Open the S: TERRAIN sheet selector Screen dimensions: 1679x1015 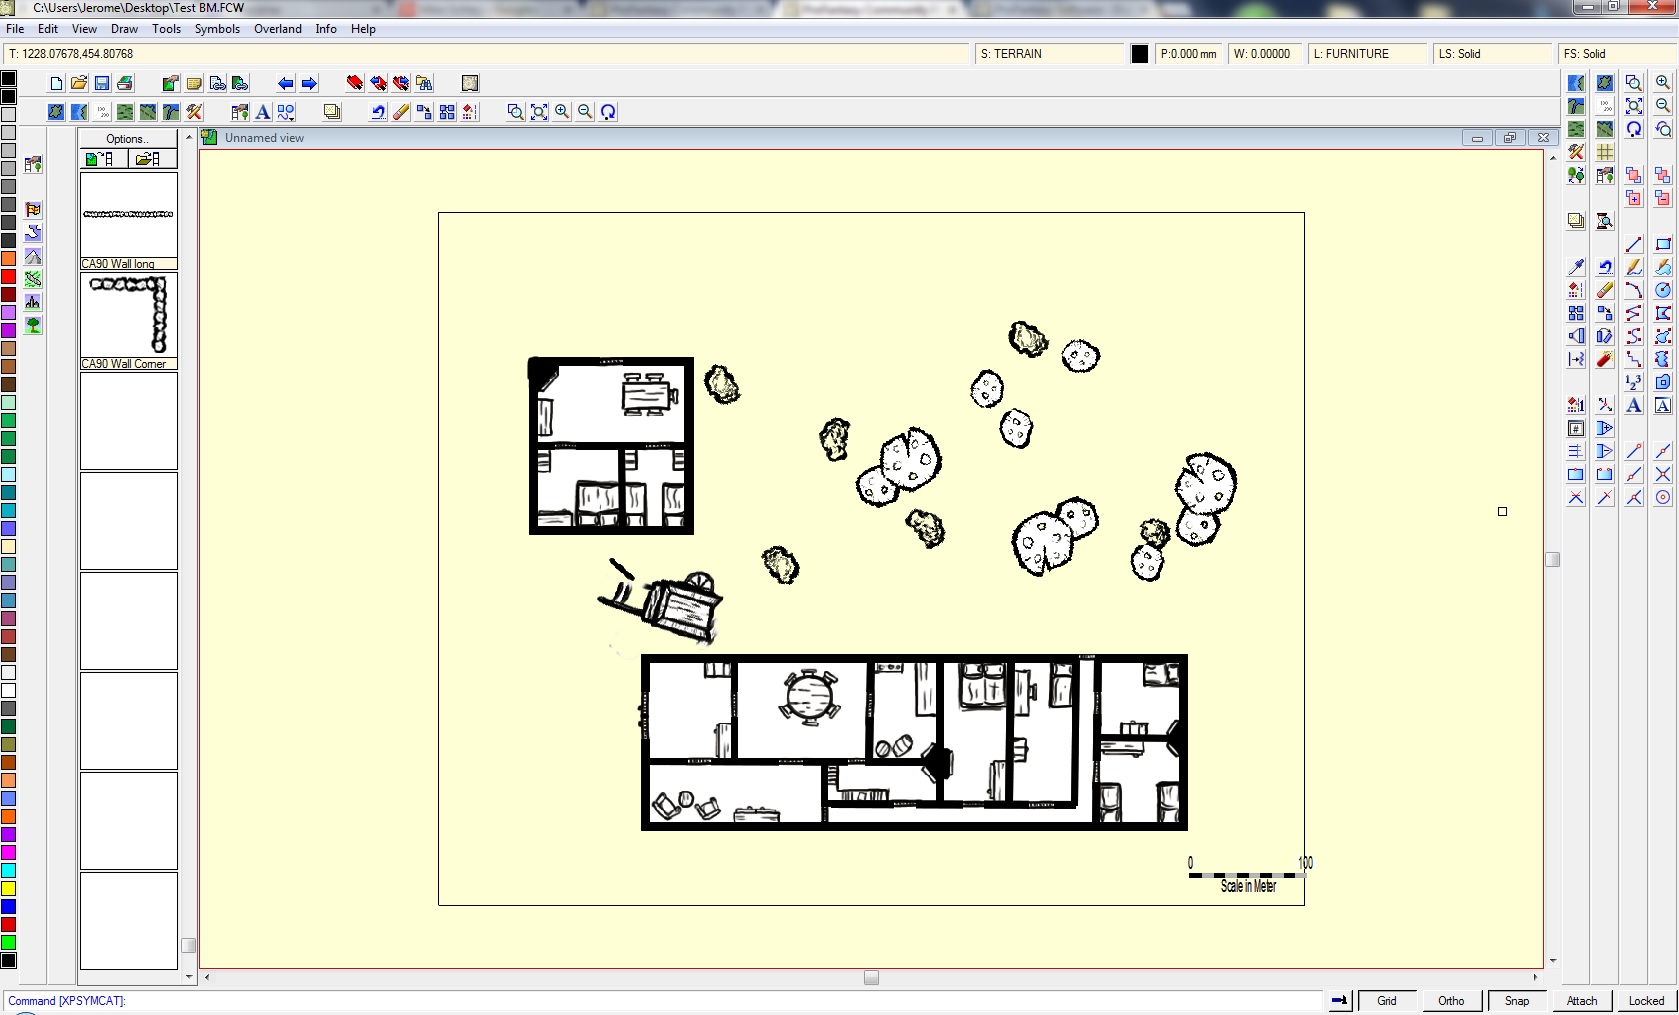coord(1050,54)
